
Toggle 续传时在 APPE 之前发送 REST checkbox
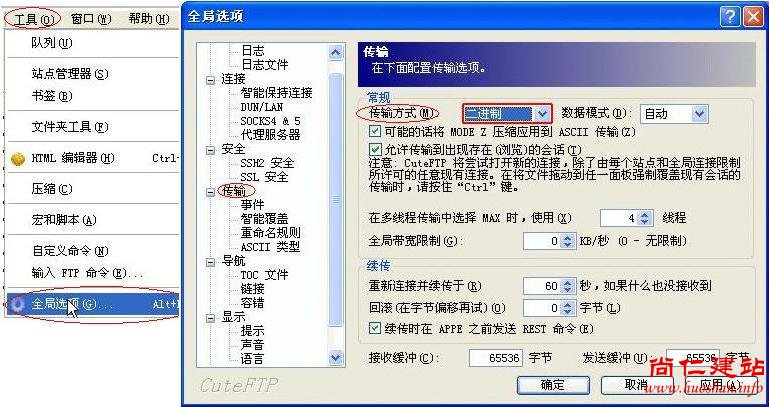(x=375, y=328)
